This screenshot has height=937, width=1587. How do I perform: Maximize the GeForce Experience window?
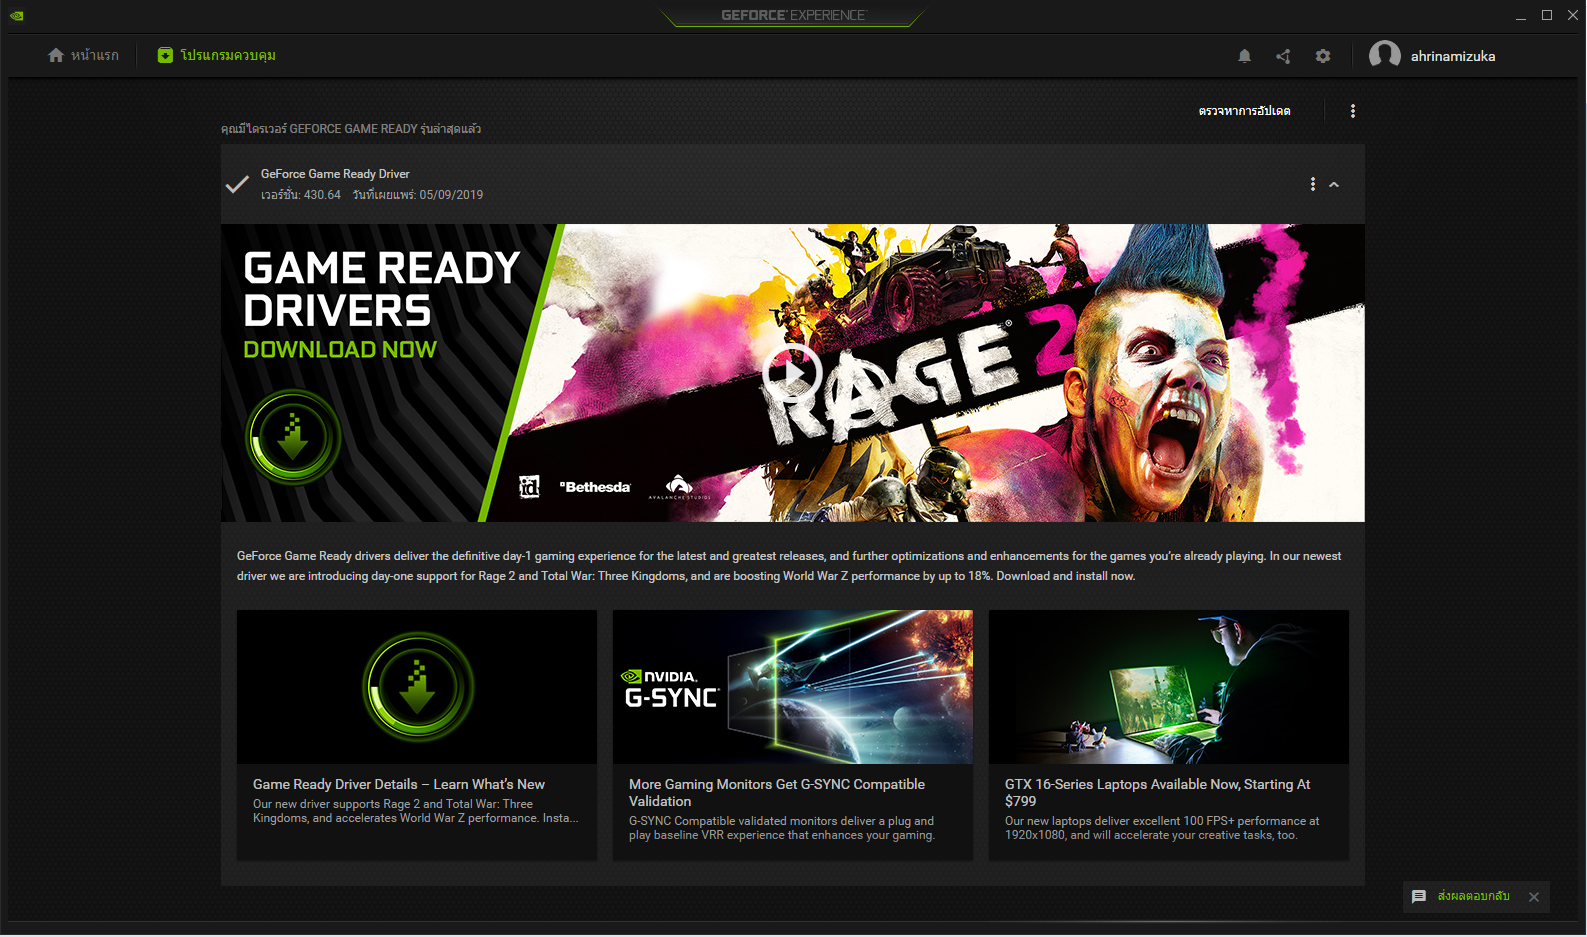(x=1547, y=15)
